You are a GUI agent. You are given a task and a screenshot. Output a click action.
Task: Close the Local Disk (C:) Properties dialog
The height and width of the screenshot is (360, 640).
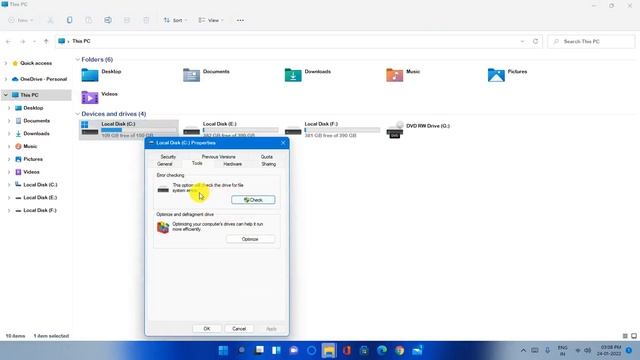[x=283, y=143]
